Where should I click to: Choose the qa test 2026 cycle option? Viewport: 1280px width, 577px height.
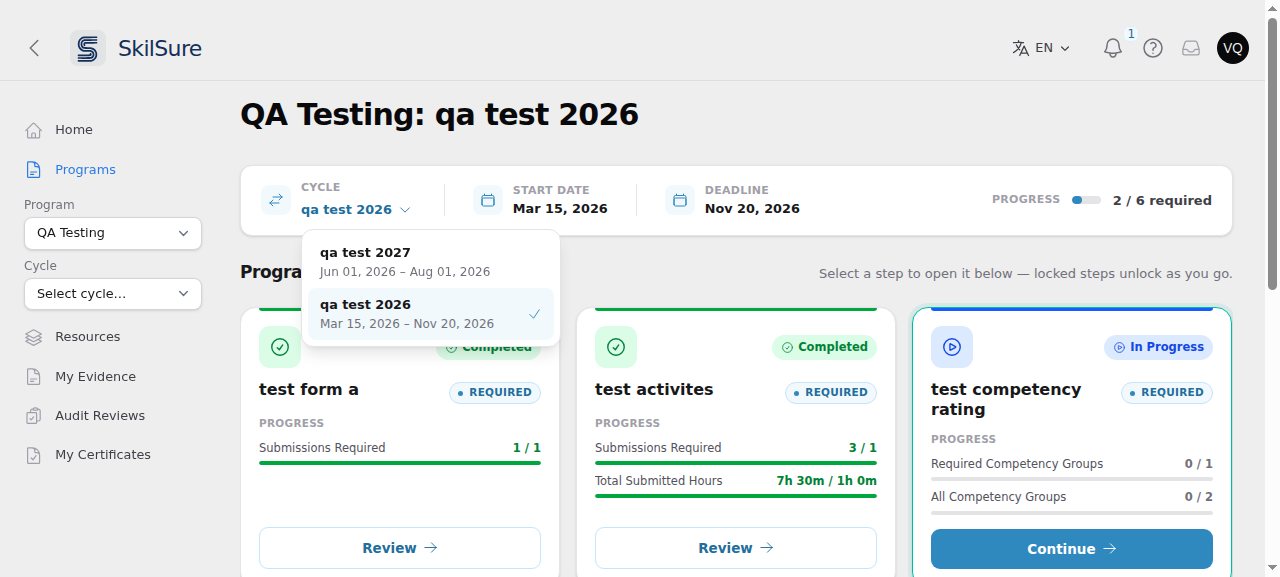click(x=431, y=314)
